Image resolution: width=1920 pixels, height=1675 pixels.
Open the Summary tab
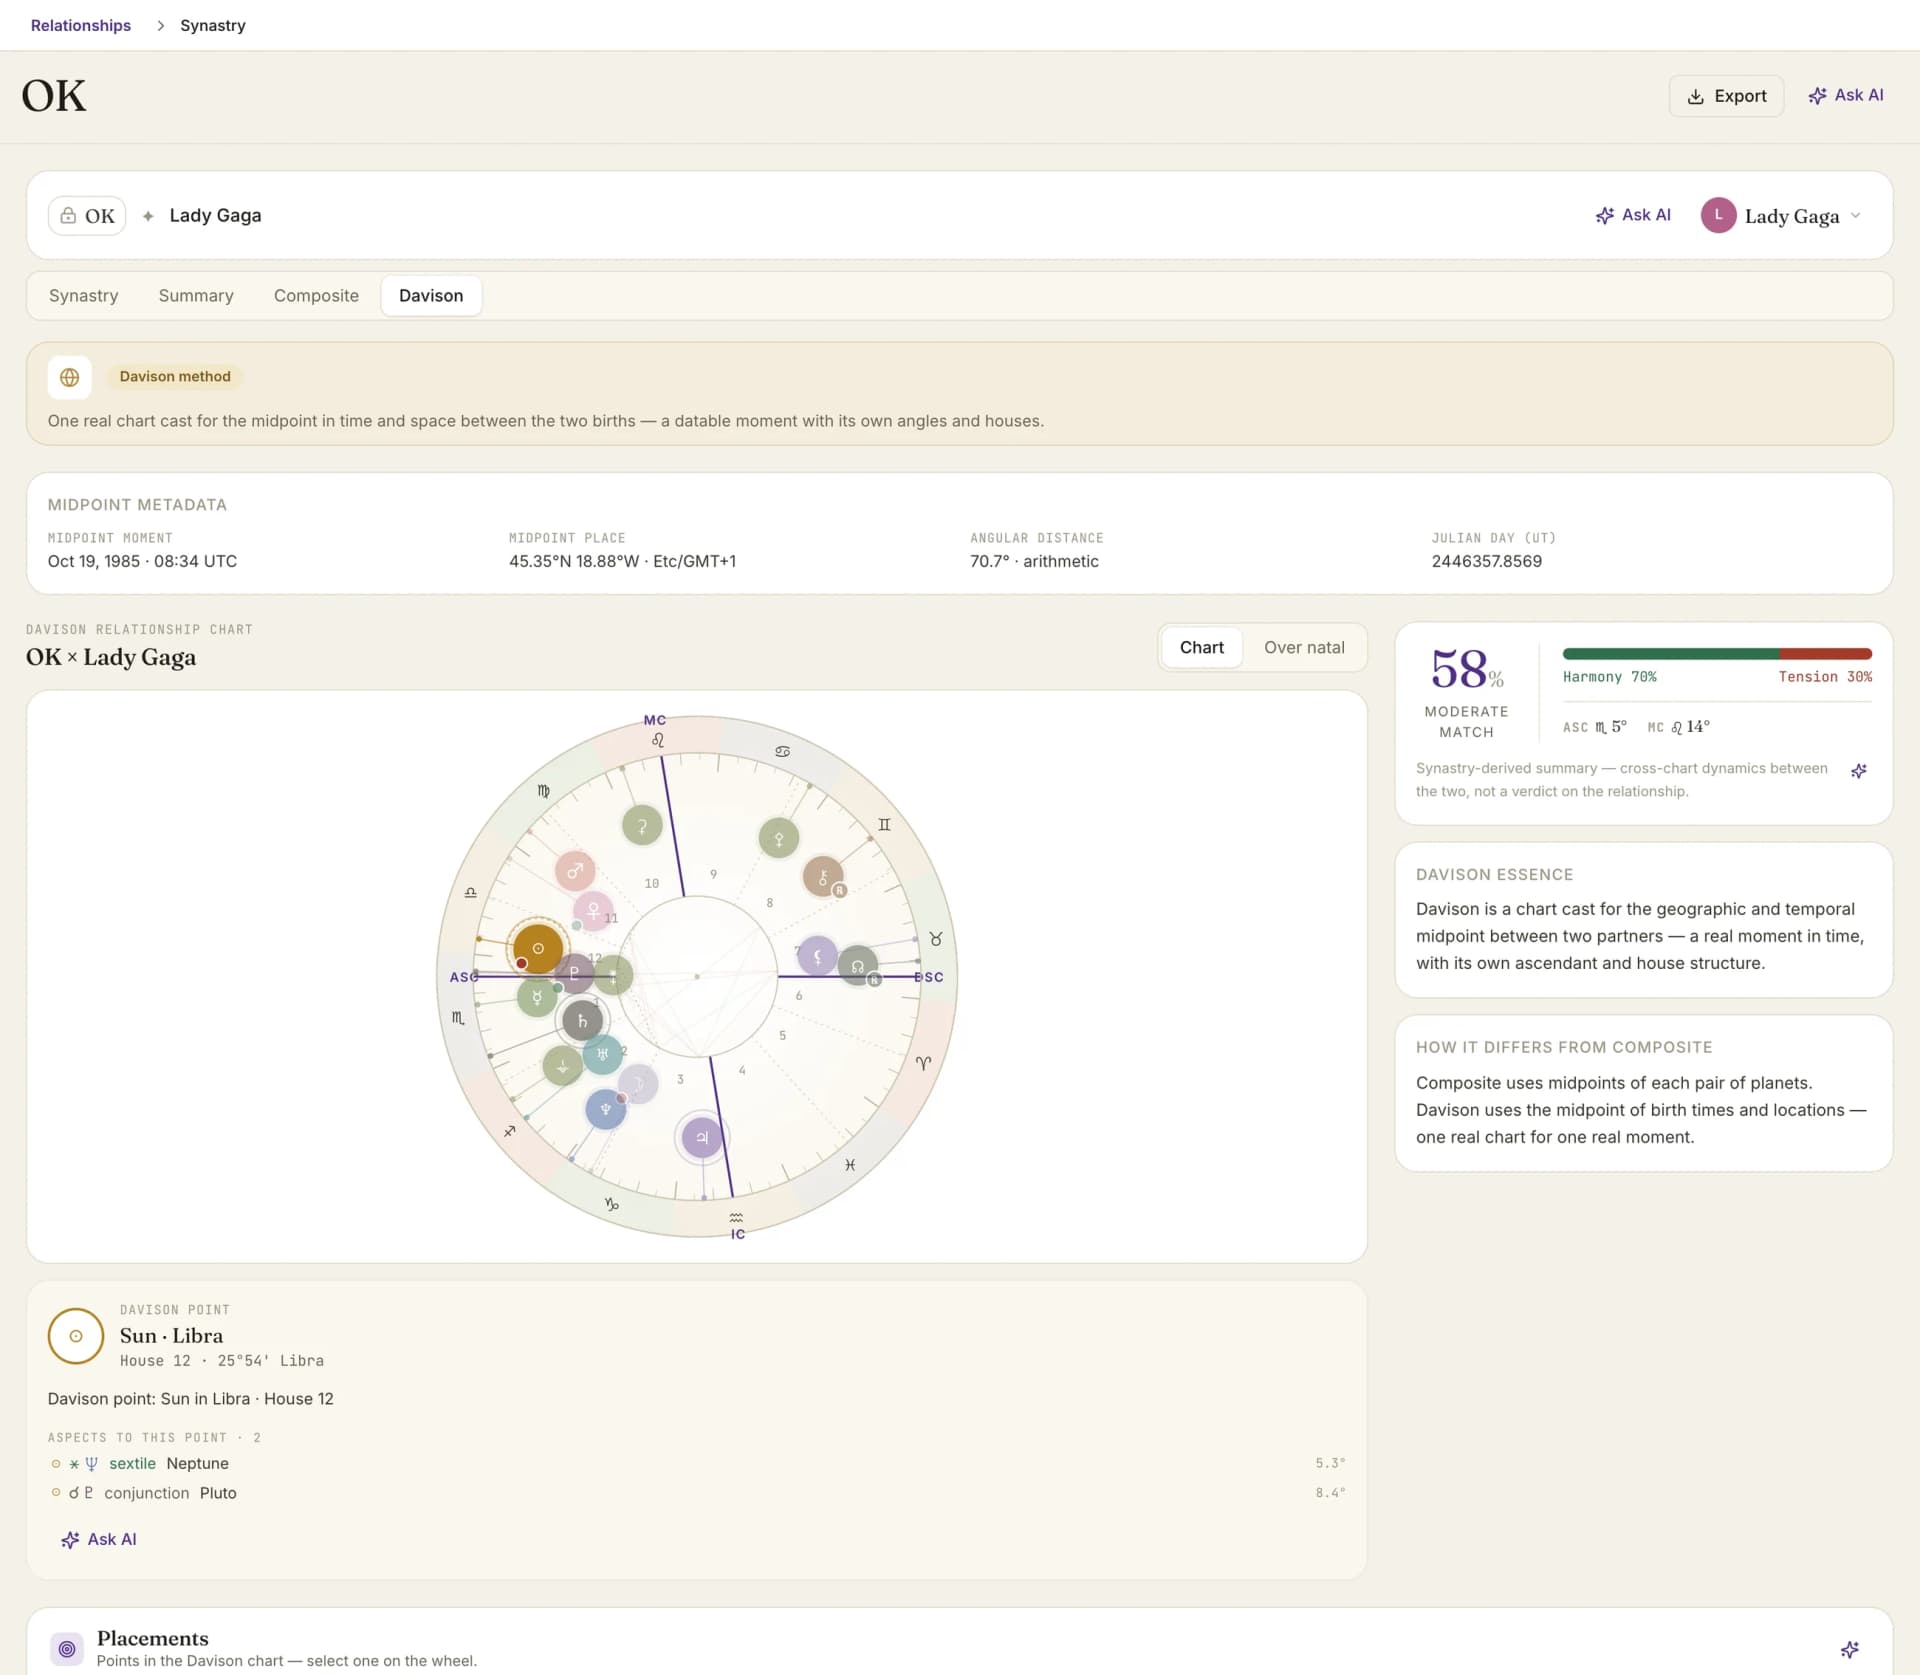pyautogui.click(x=196, y=296)
